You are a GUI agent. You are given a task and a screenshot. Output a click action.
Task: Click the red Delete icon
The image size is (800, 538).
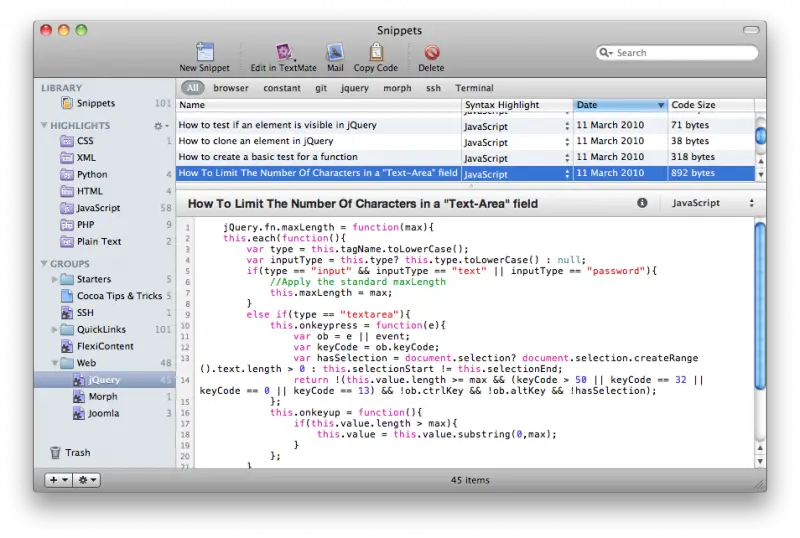pos(432,52)
